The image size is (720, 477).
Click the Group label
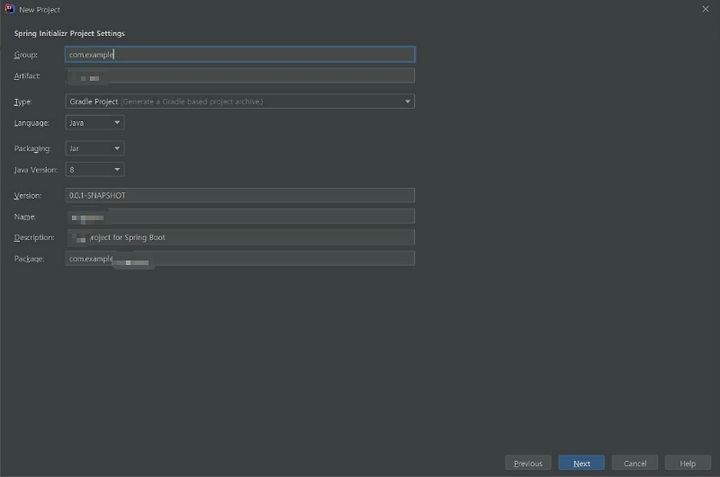[26, 55]
